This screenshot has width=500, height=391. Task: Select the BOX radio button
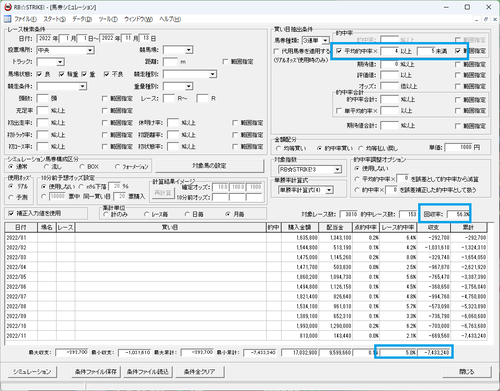point(82,166)
